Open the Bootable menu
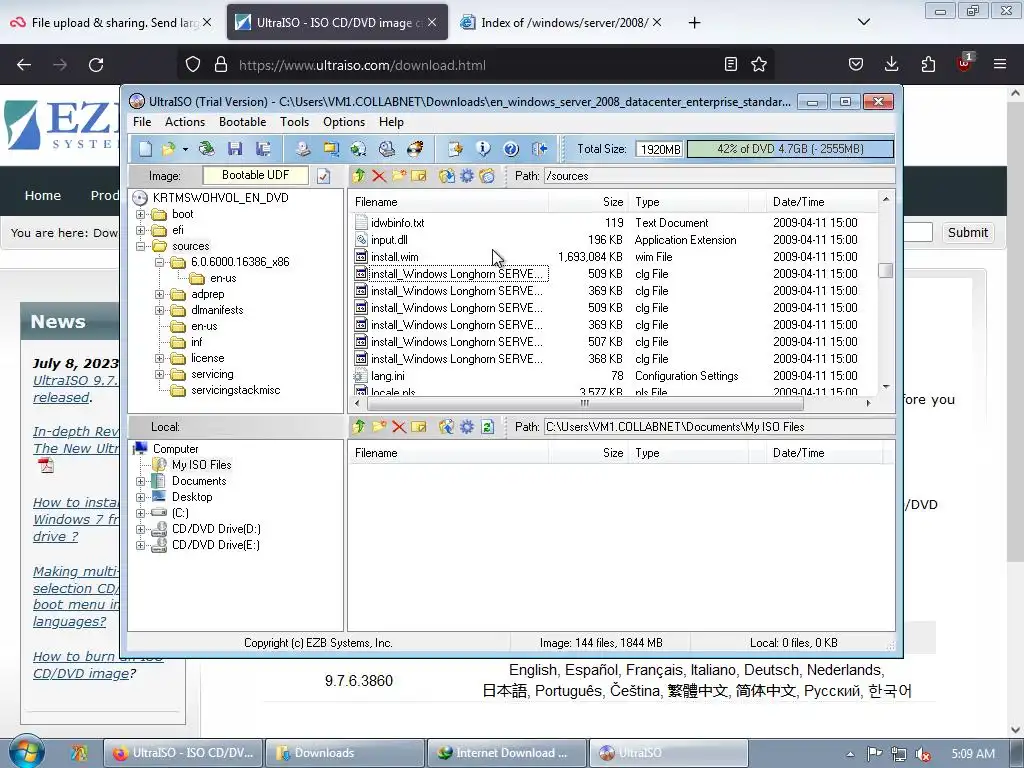 (242, 122)
